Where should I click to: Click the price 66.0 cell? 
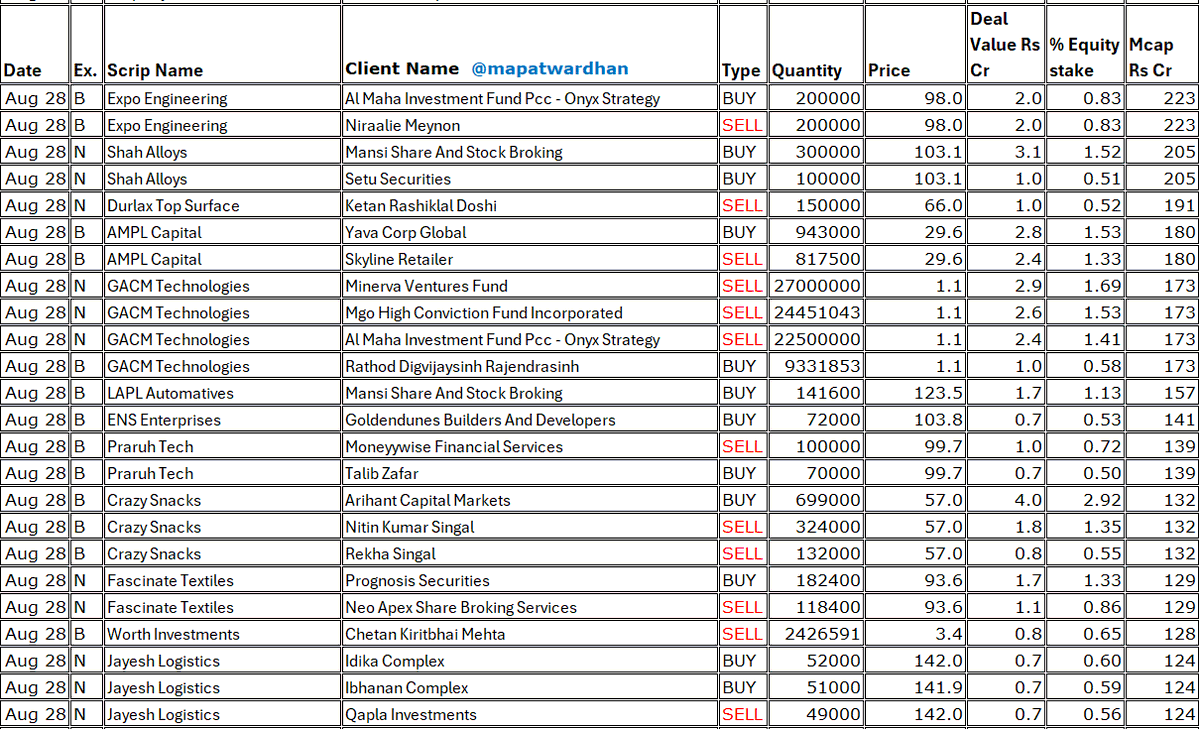[915, 206]
